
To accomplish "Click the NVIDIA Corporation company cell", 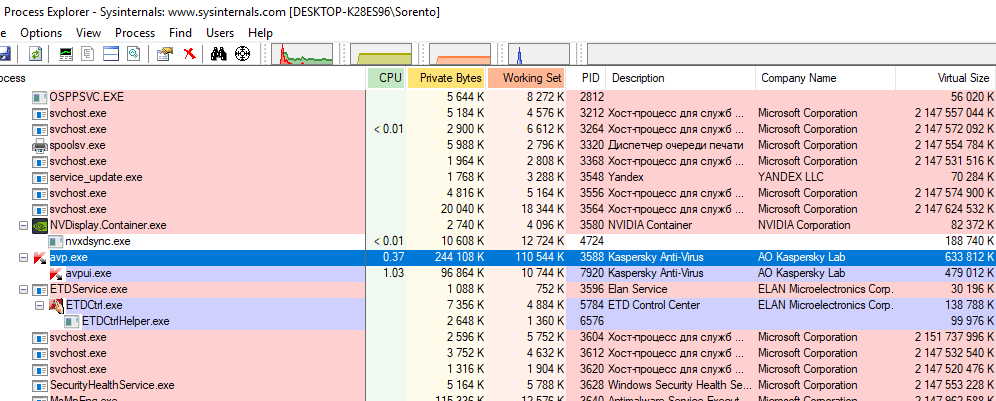I will click(x=804, y=225).
